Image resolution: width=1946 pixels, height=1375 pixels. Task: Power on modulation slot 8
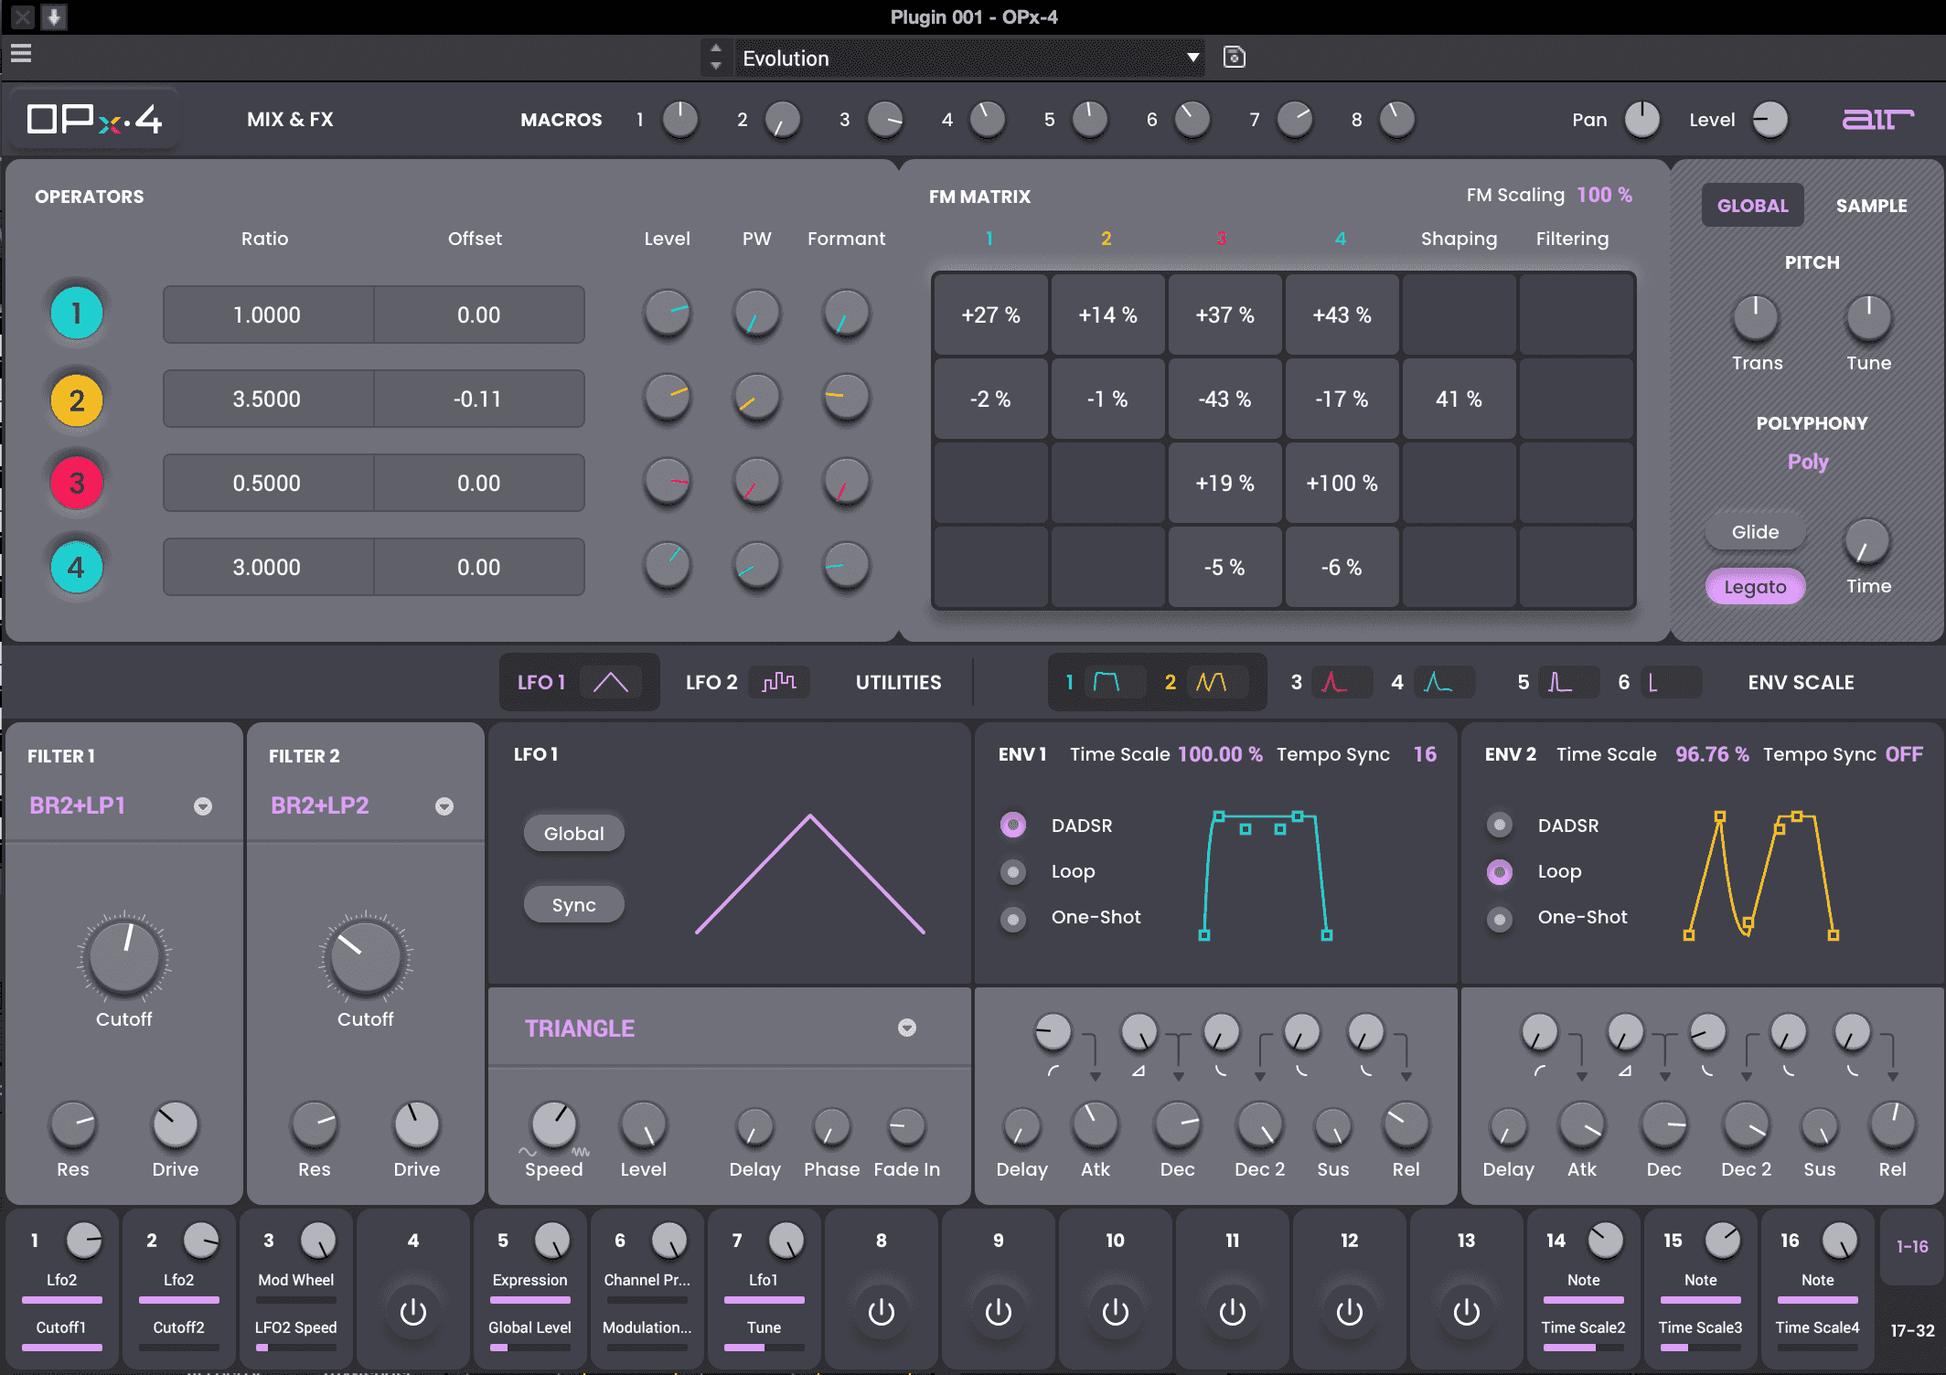(x=880, y=1313)
